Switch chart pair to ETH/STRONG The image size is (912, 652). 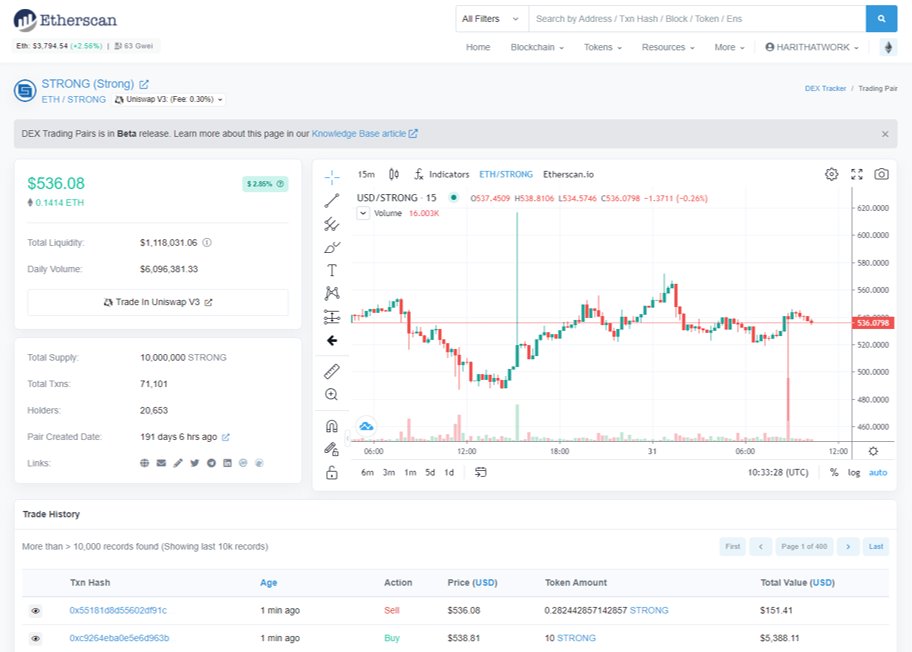pyautogui.click(x=505, y=174)
